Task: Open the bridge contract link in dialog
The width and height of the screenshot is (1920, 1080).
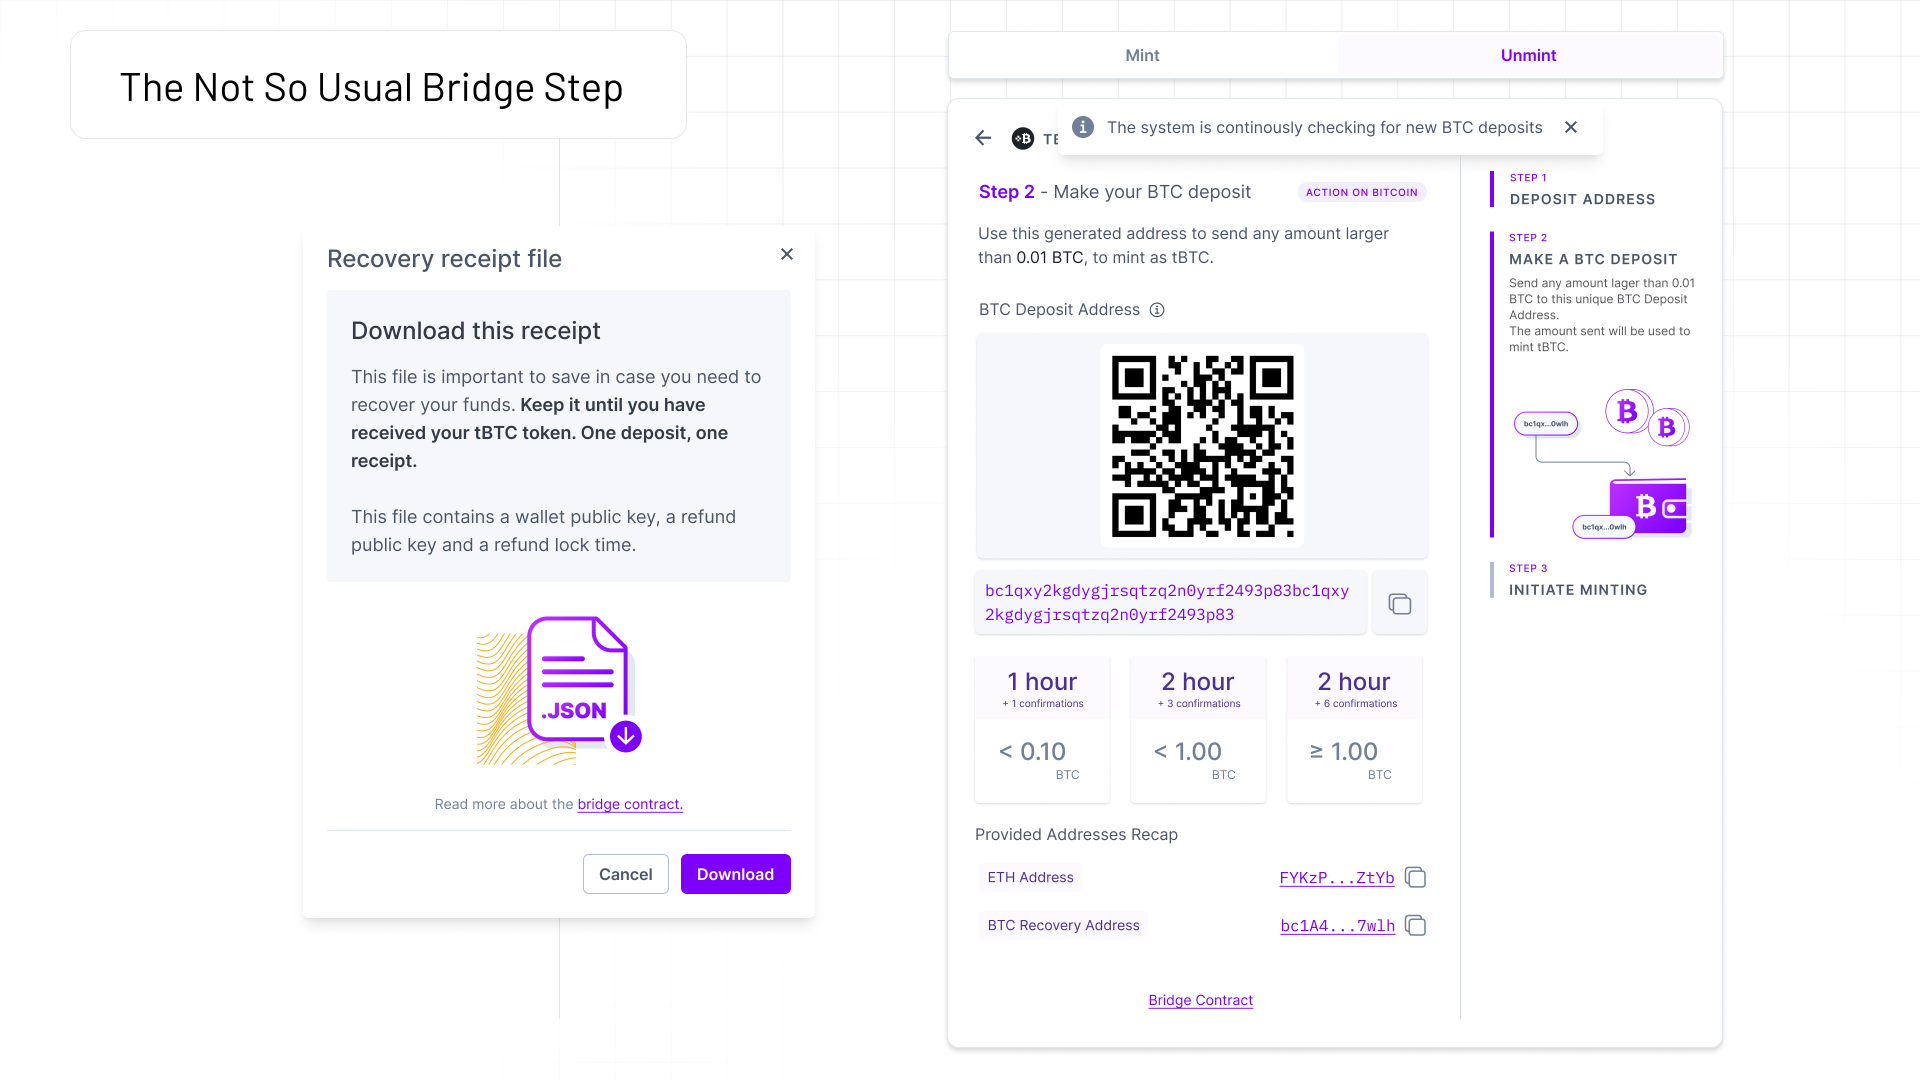Action: [x=630, y=804]
